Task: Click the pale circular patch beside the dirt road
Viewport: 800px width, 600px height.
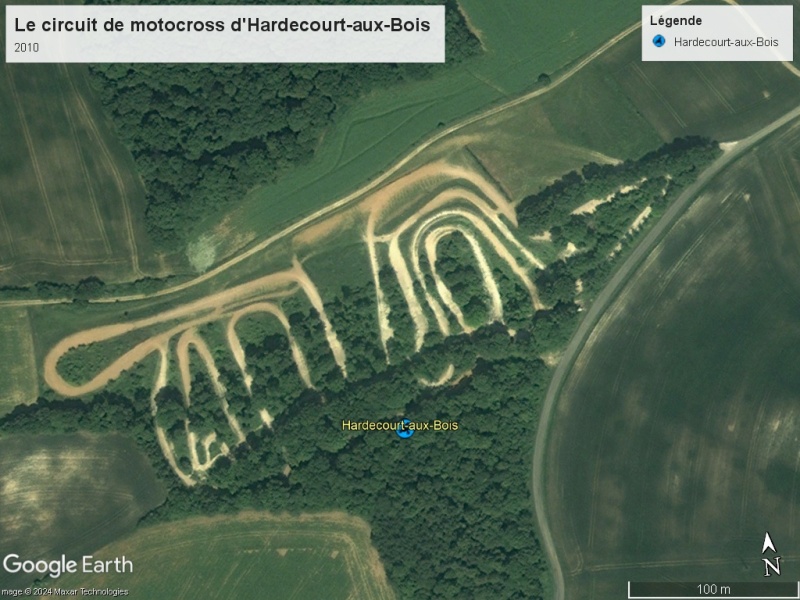Action: [201, 252]
